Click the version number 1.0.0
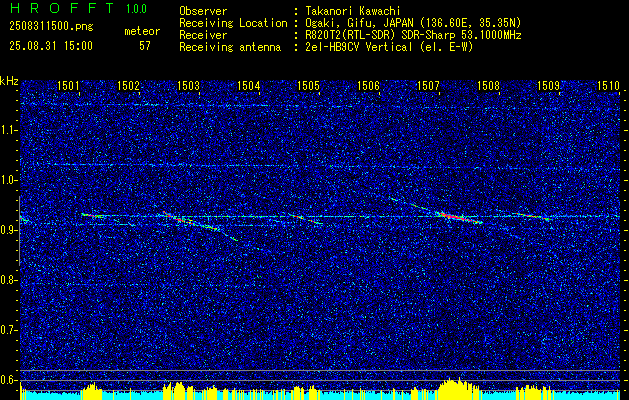This screenshot has width=629, height=400. (x=136, y=9)
